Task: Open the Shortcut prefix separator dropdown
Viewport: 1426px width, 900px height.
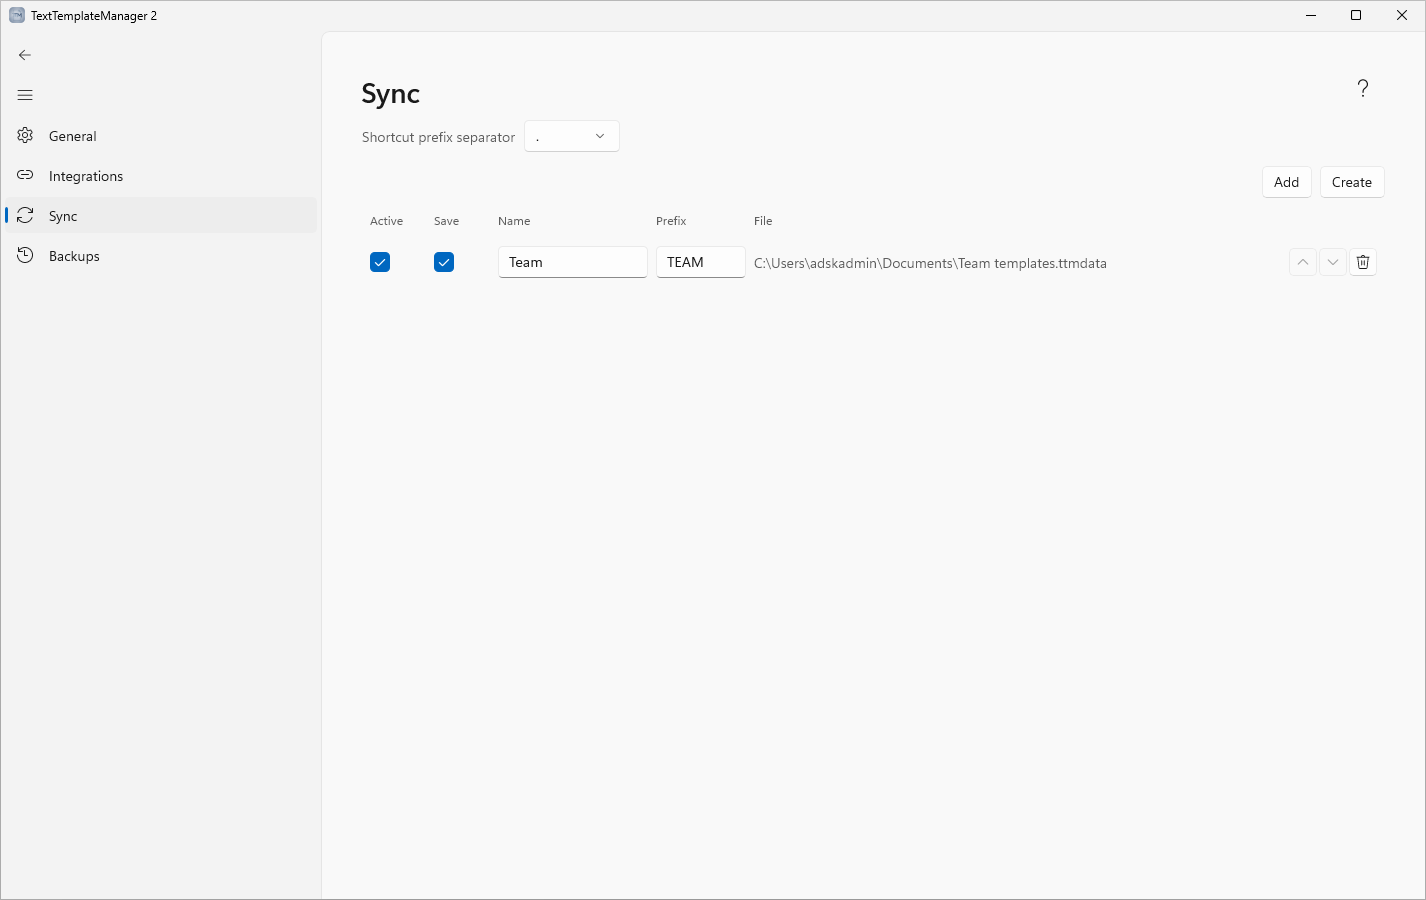Action: [572, 136]
